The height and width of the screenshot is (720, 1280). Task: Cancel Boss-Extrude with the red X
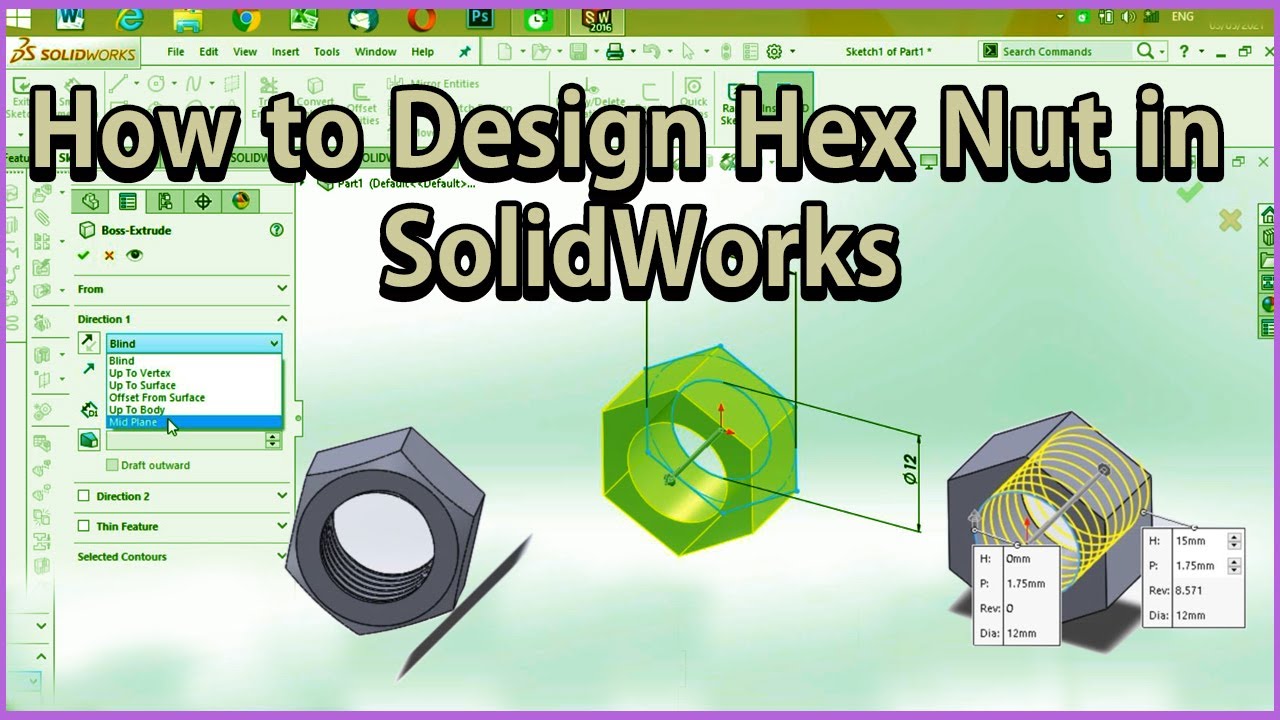(x=109, y=255)
